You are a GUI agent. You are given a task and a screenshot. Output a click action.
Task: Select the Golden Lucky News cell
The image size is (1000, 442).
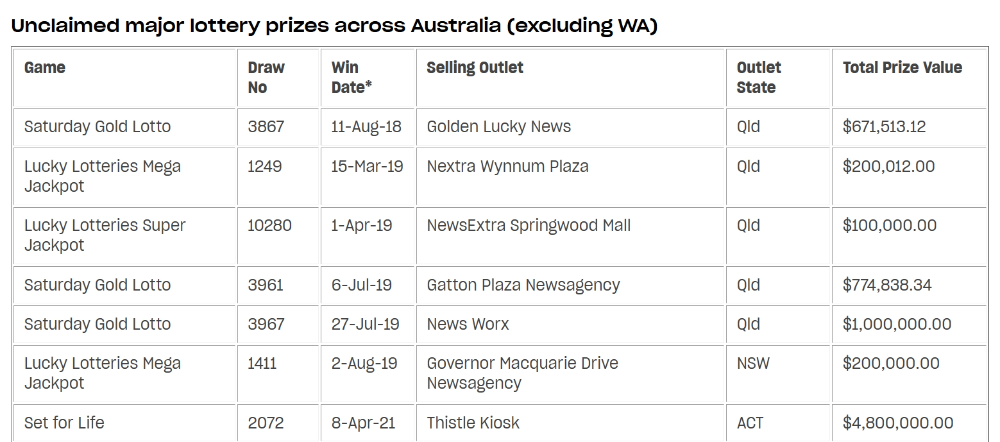[570, 127]
